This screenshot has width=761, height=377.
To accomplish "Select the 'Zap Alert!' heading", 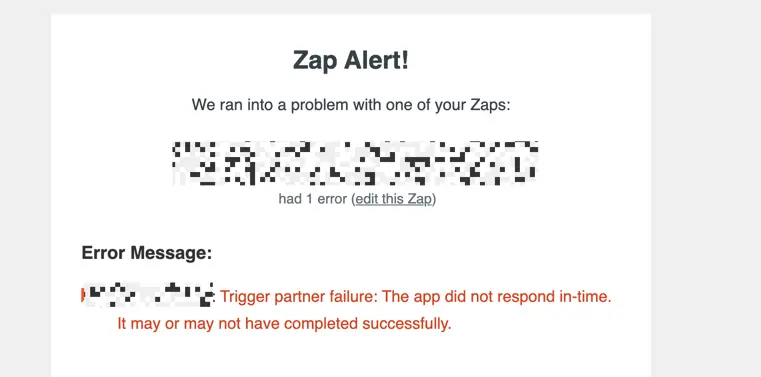I will point(350,61).
